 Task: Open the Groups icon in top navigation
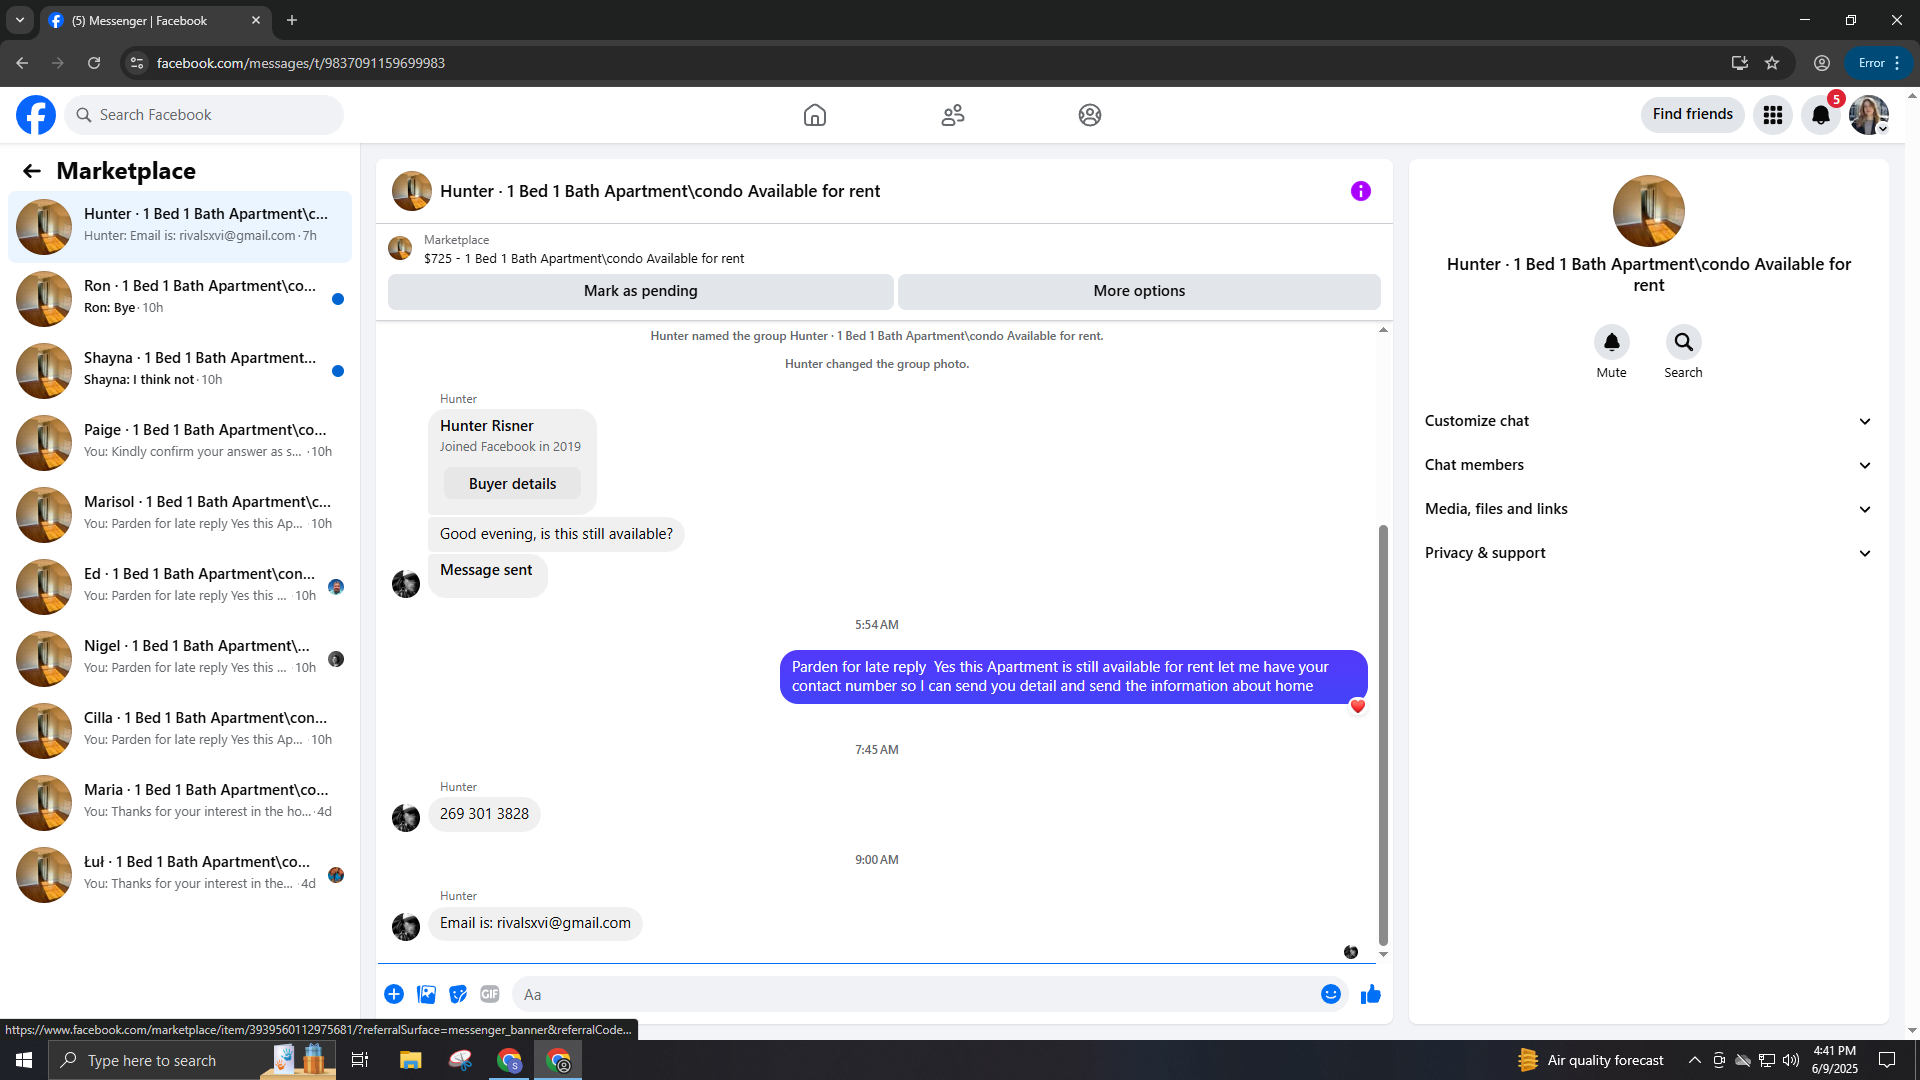coord(1090,115)
